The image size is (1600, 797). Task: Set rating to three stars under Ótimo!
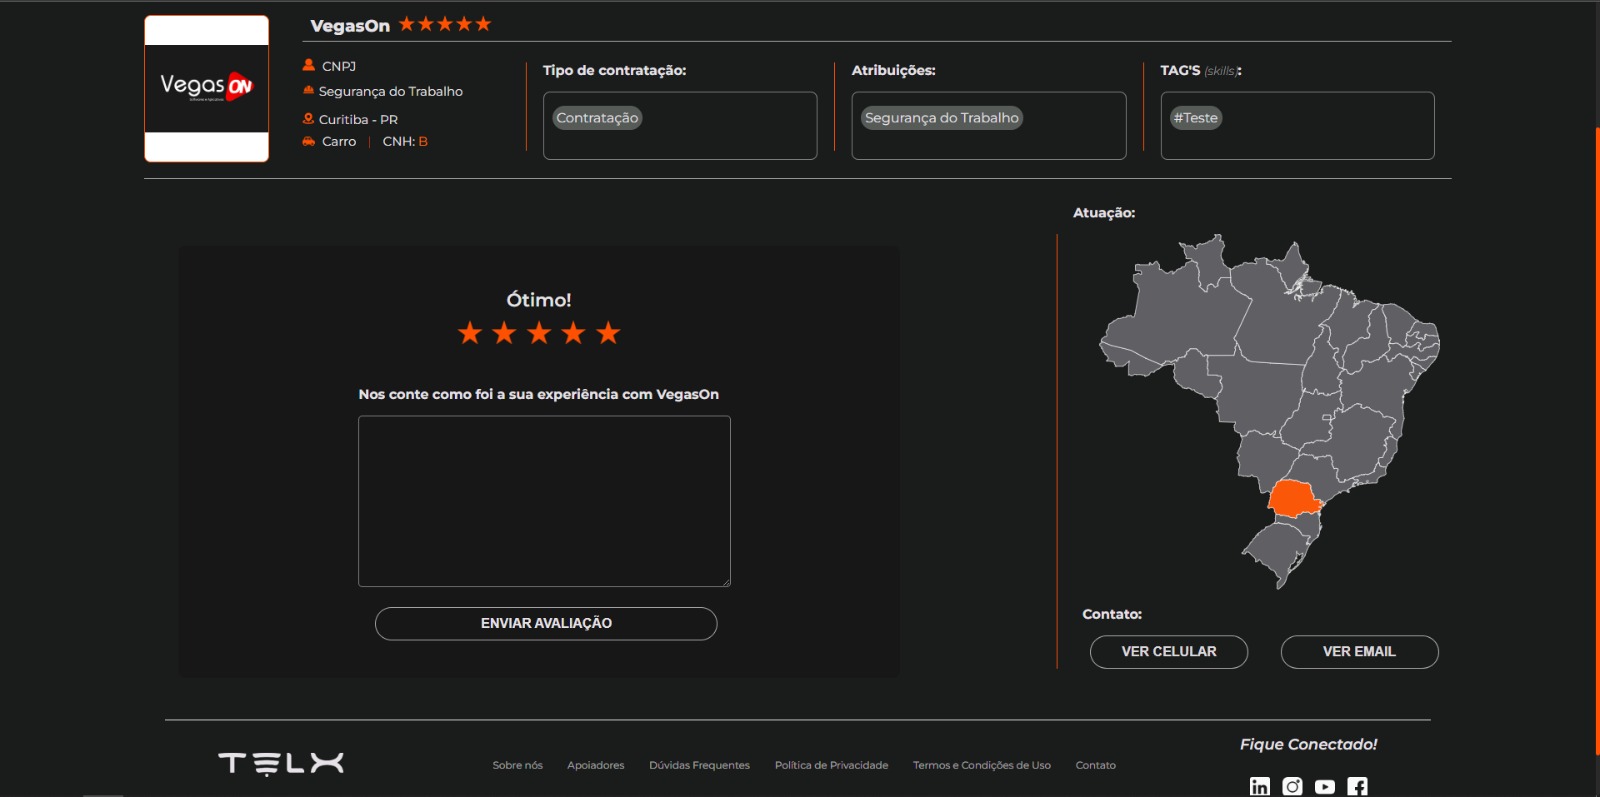(x=539, y=333)
